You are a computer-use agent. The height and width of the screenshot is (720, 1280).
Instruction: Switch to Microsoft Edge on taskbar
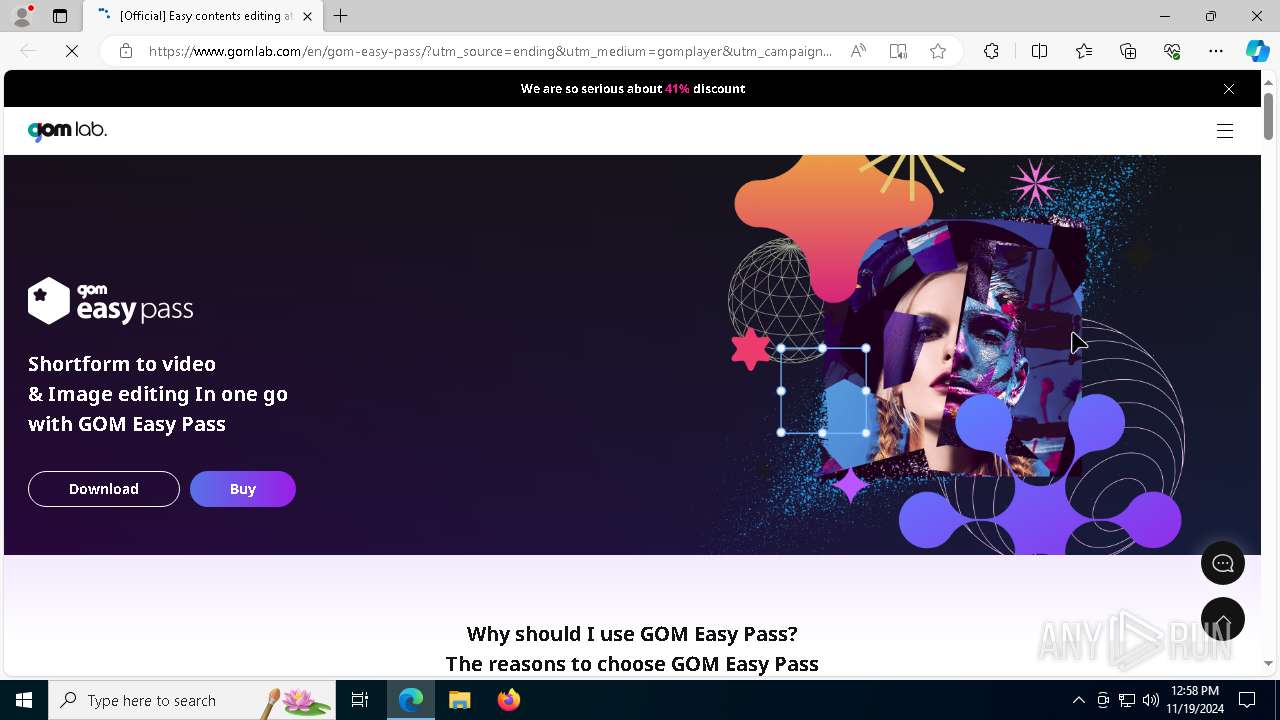pos(411,700)
